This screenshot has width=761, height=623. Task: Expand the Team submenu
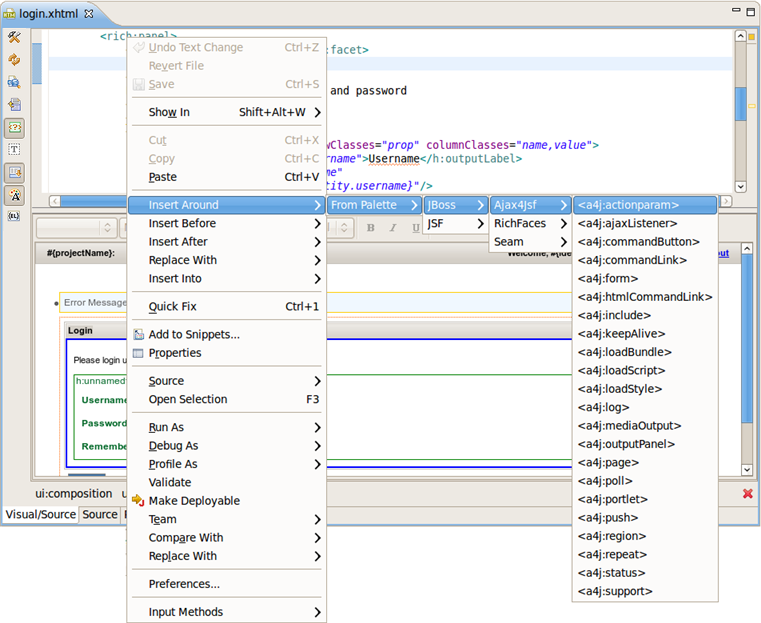[227, 519]
